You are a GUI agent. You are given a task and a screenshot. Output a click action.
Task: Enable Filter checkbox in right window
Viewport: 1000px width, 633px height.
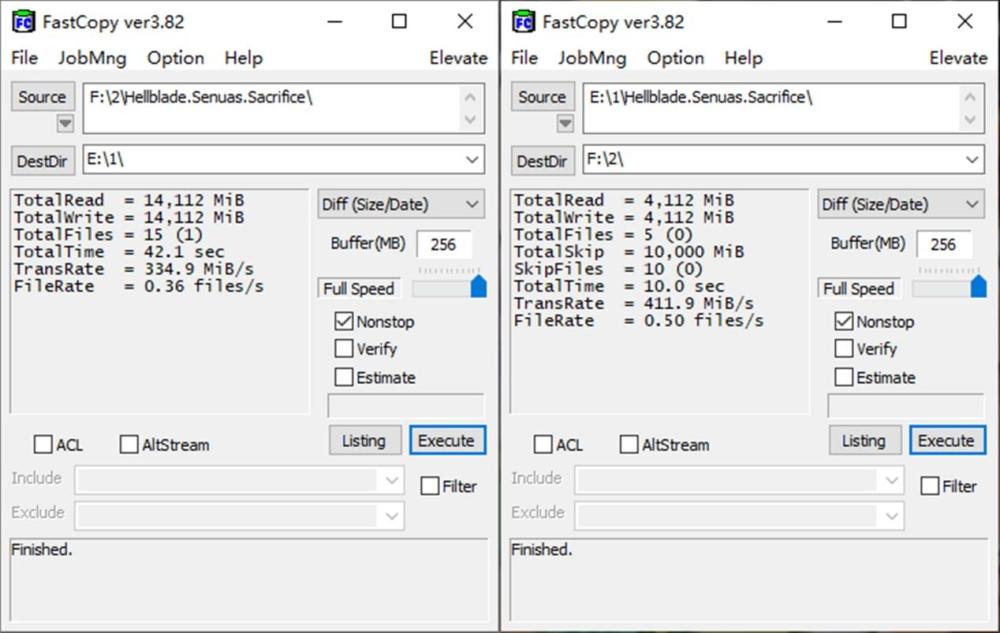click(930, 486)
